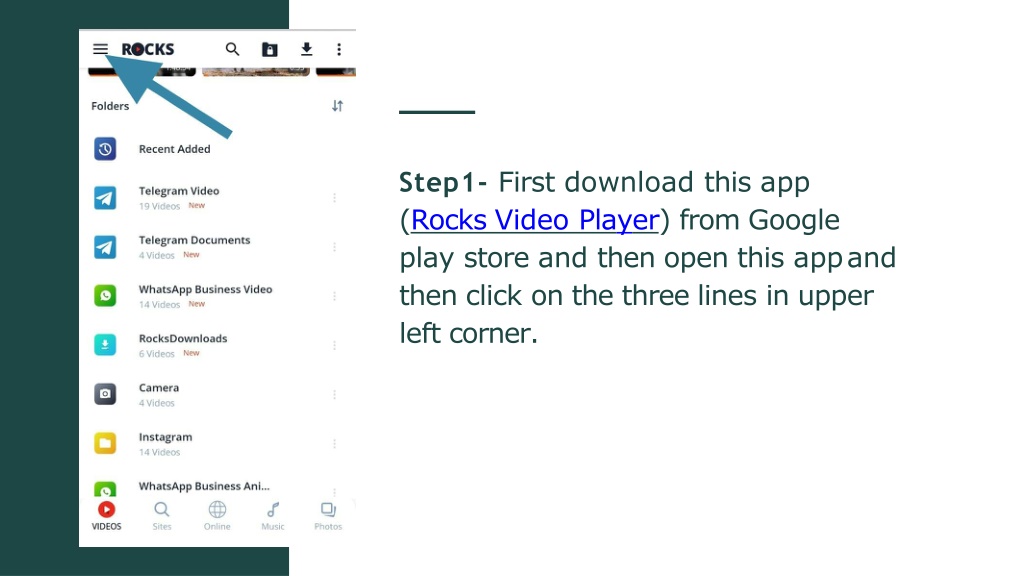Switch to the Online tab
The image size is (1024, 576).
217,516
